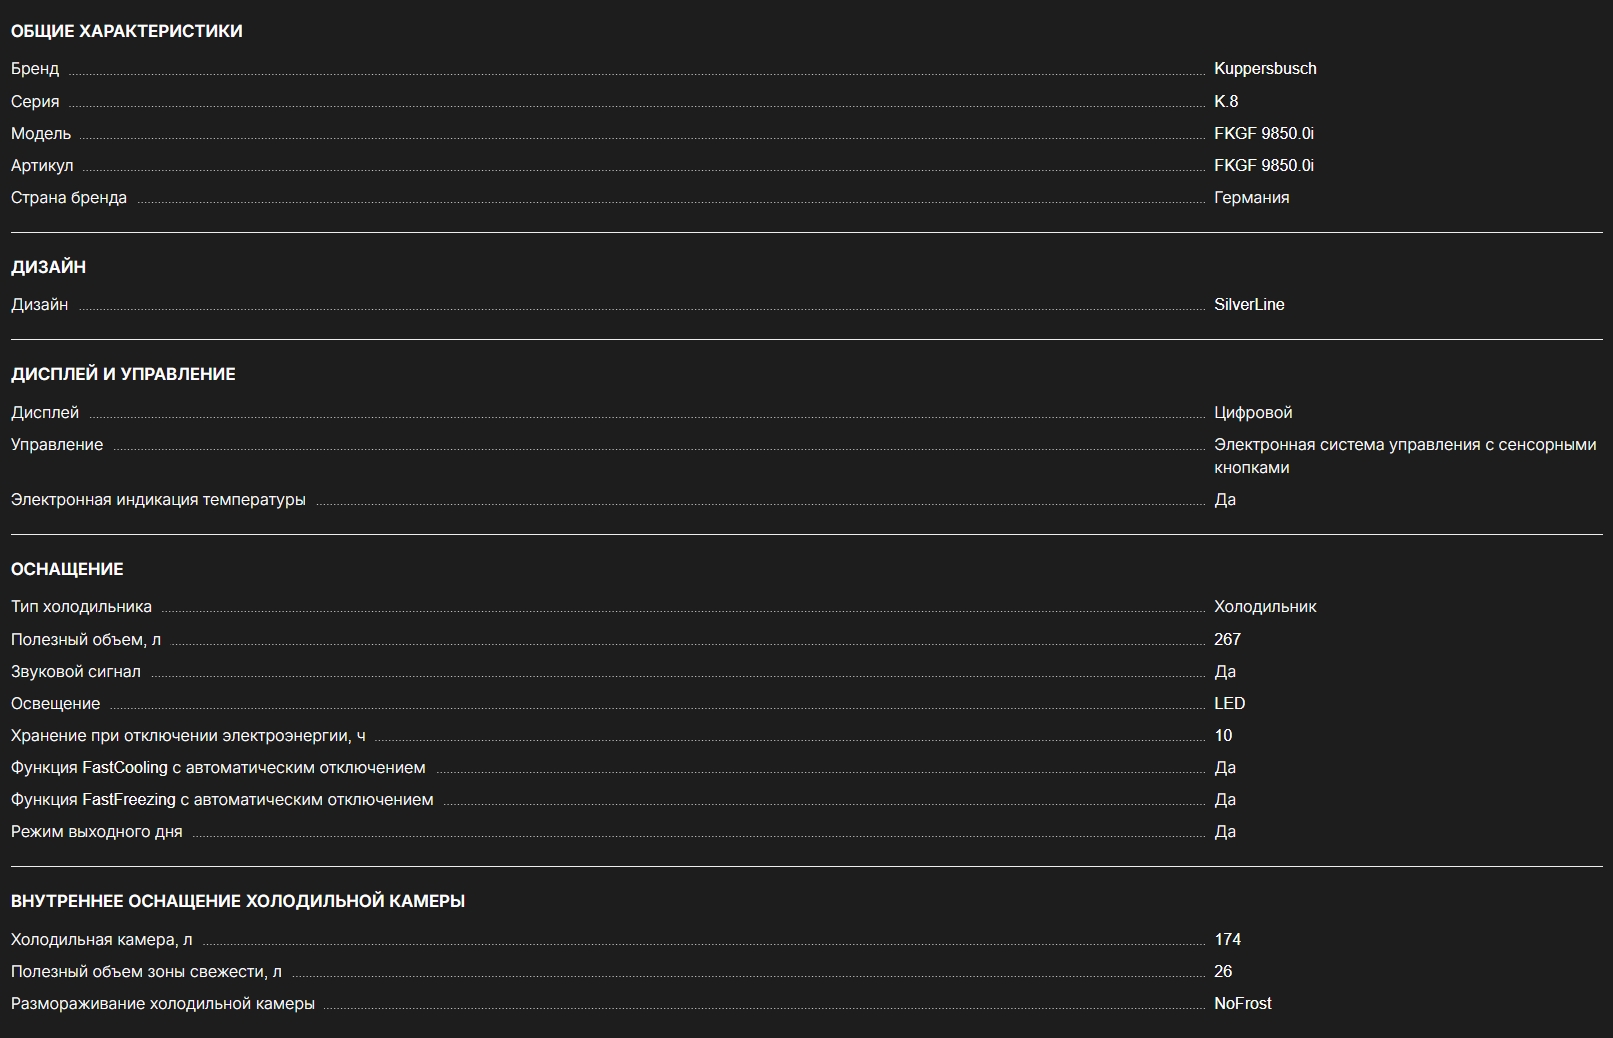The height and width of the screenshot is (1038, 1613).
Task: Click the ОСНАЩЕНИЕ section heading
Action: 67,569
